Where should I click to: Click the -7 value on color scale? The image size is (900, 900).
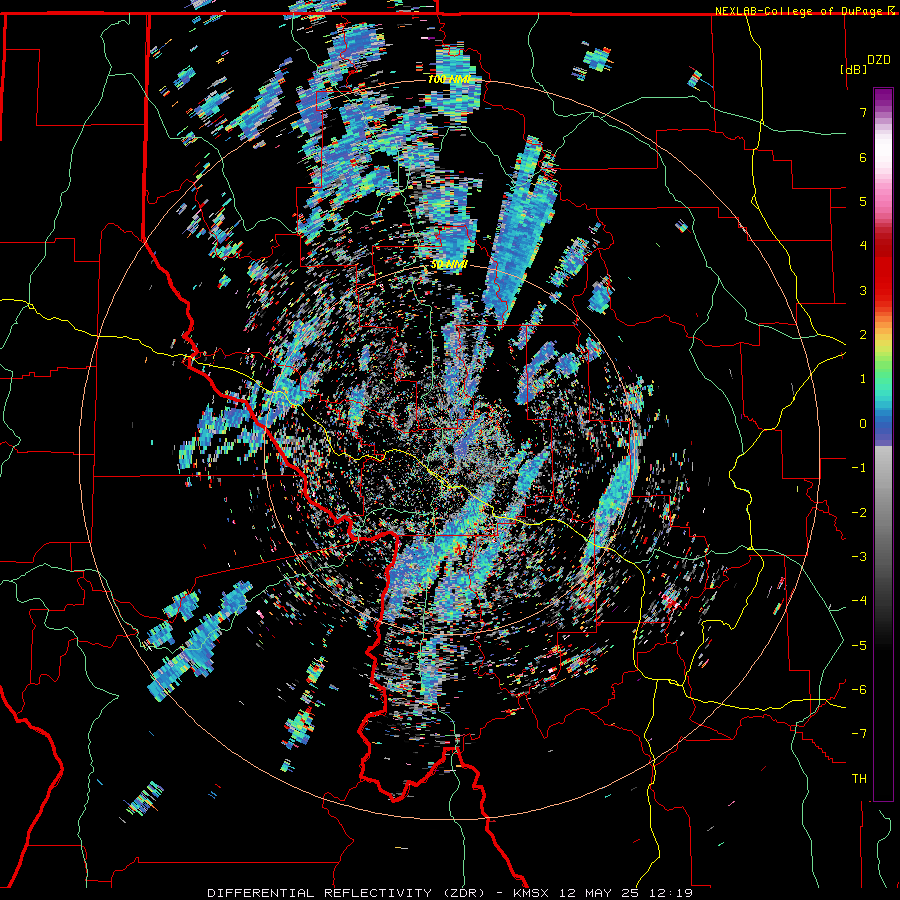click(x=859, y=734)
